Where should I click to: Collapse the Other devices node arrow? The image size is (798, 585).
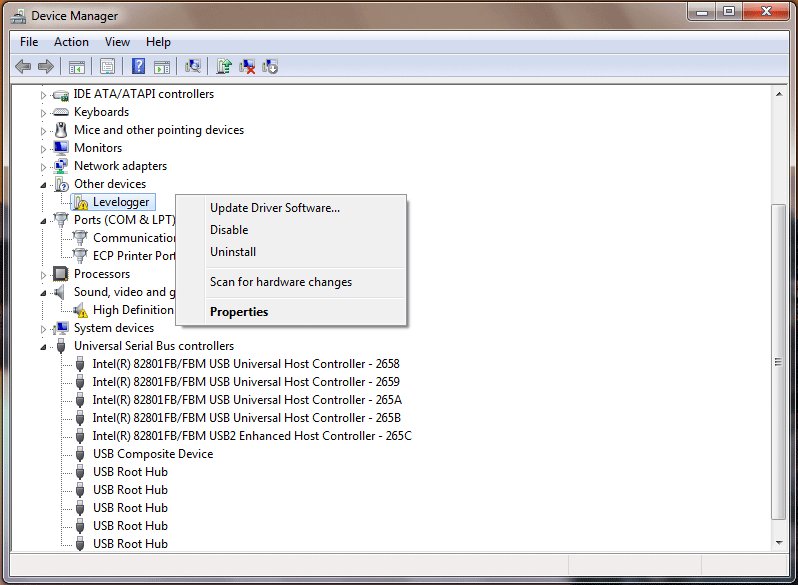pyautogui.click(x=43, y=185)
